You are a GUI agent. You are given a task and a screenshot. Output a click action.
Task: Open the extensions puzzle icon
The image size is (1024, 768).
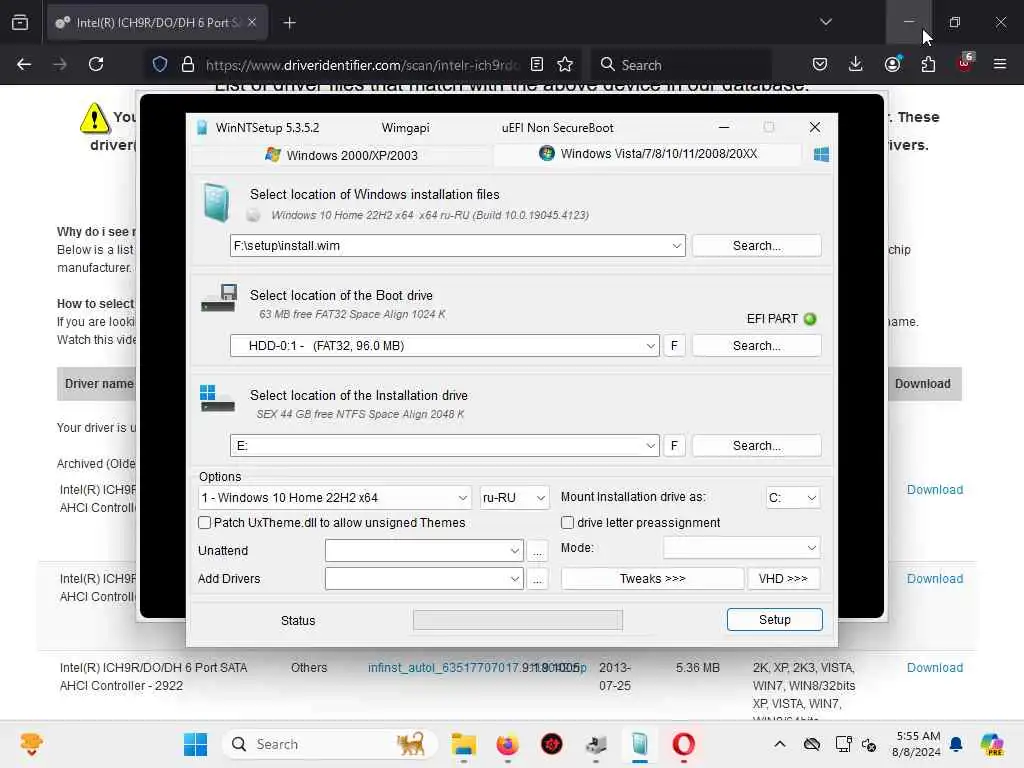pyautogui.click(x=928, y=64)
